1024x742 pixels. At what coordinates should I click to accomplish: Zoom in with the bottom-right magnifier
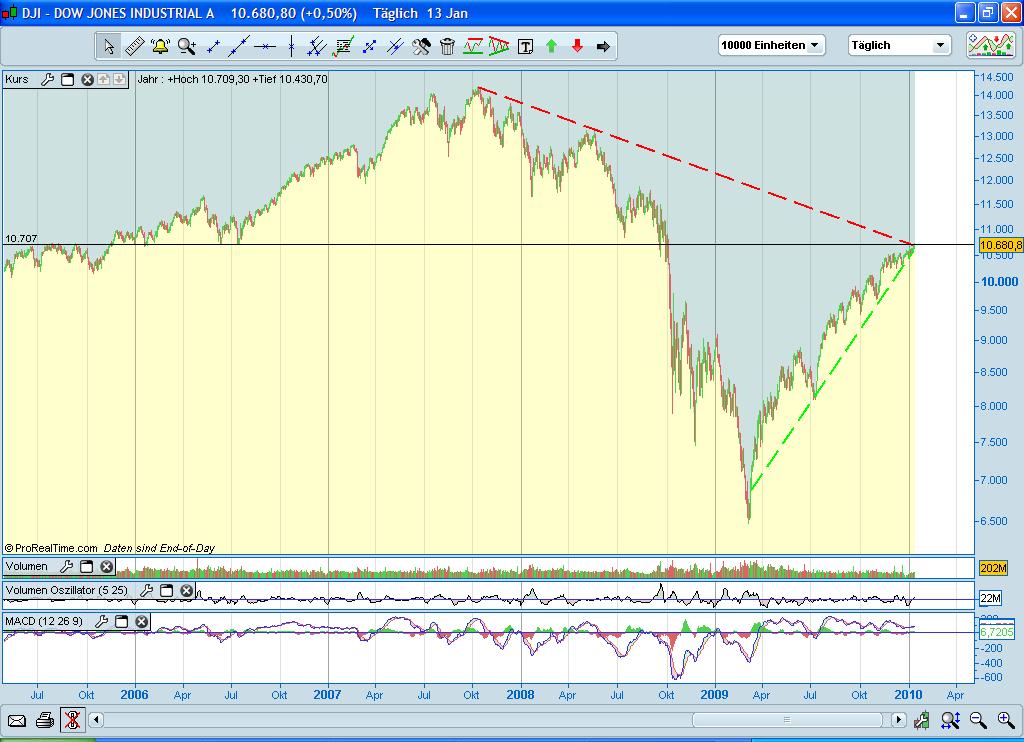(x=1004, y=719)
